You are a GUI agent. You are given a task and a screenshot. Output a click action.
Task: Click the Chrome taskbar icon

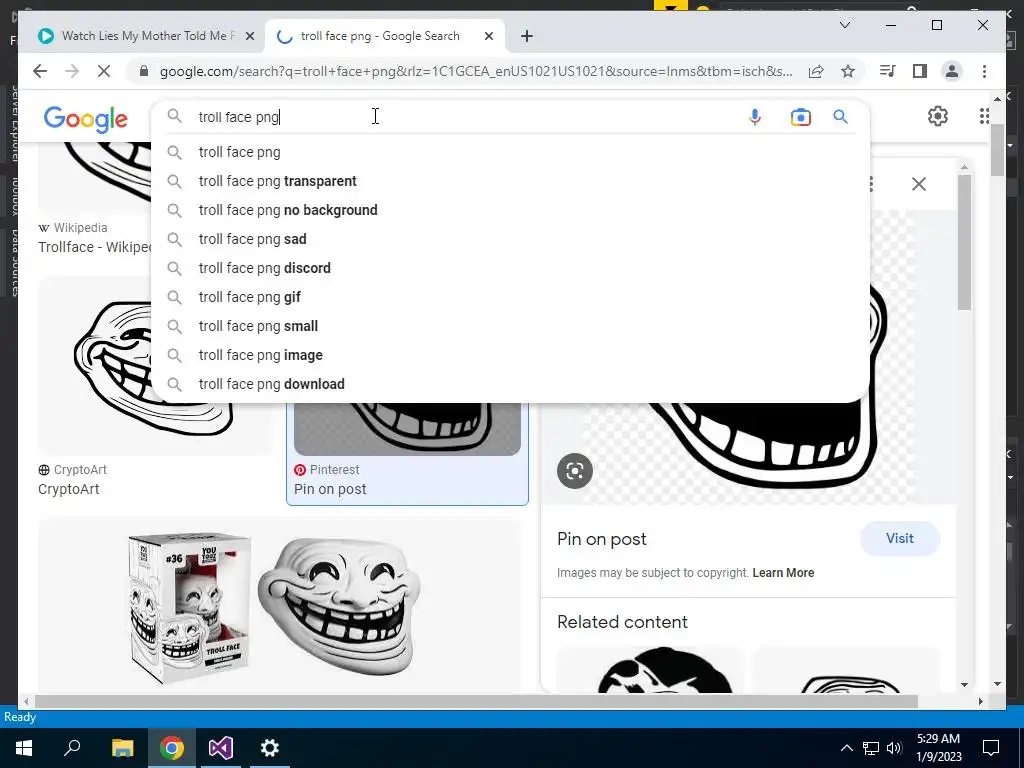[172, 748]
